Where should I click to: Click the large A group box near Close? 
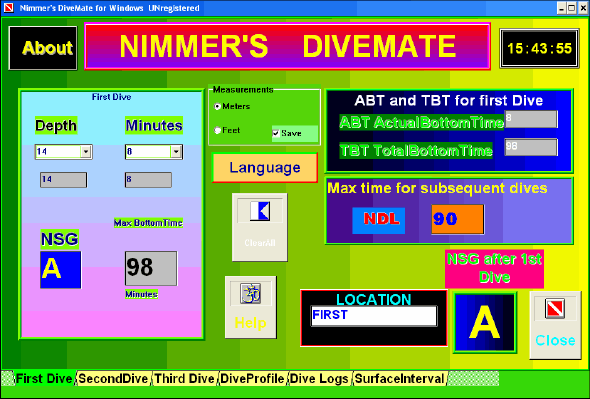pos(485,323)
